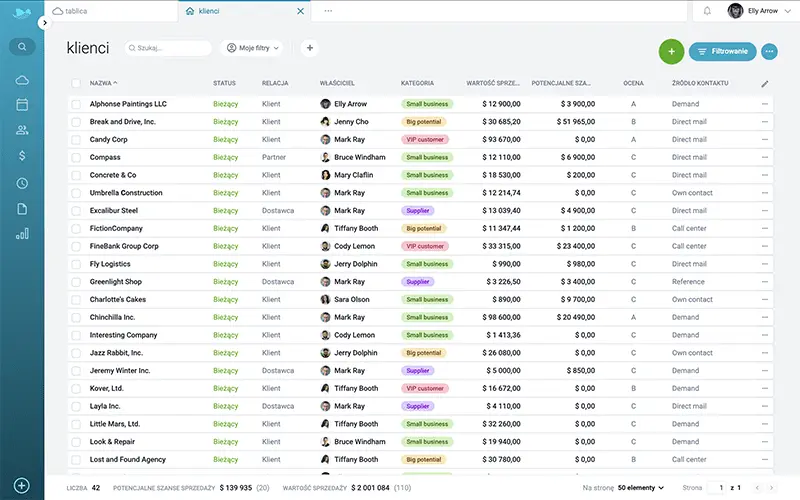Tick the checkbox for Alphonse Paintings LLC
The image size is (800, 500).
coord(76,104)
